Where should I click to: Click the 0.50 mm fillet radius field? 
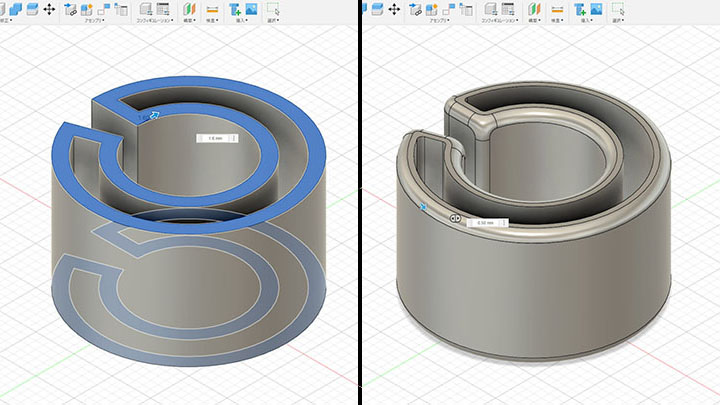coord(485,220)
